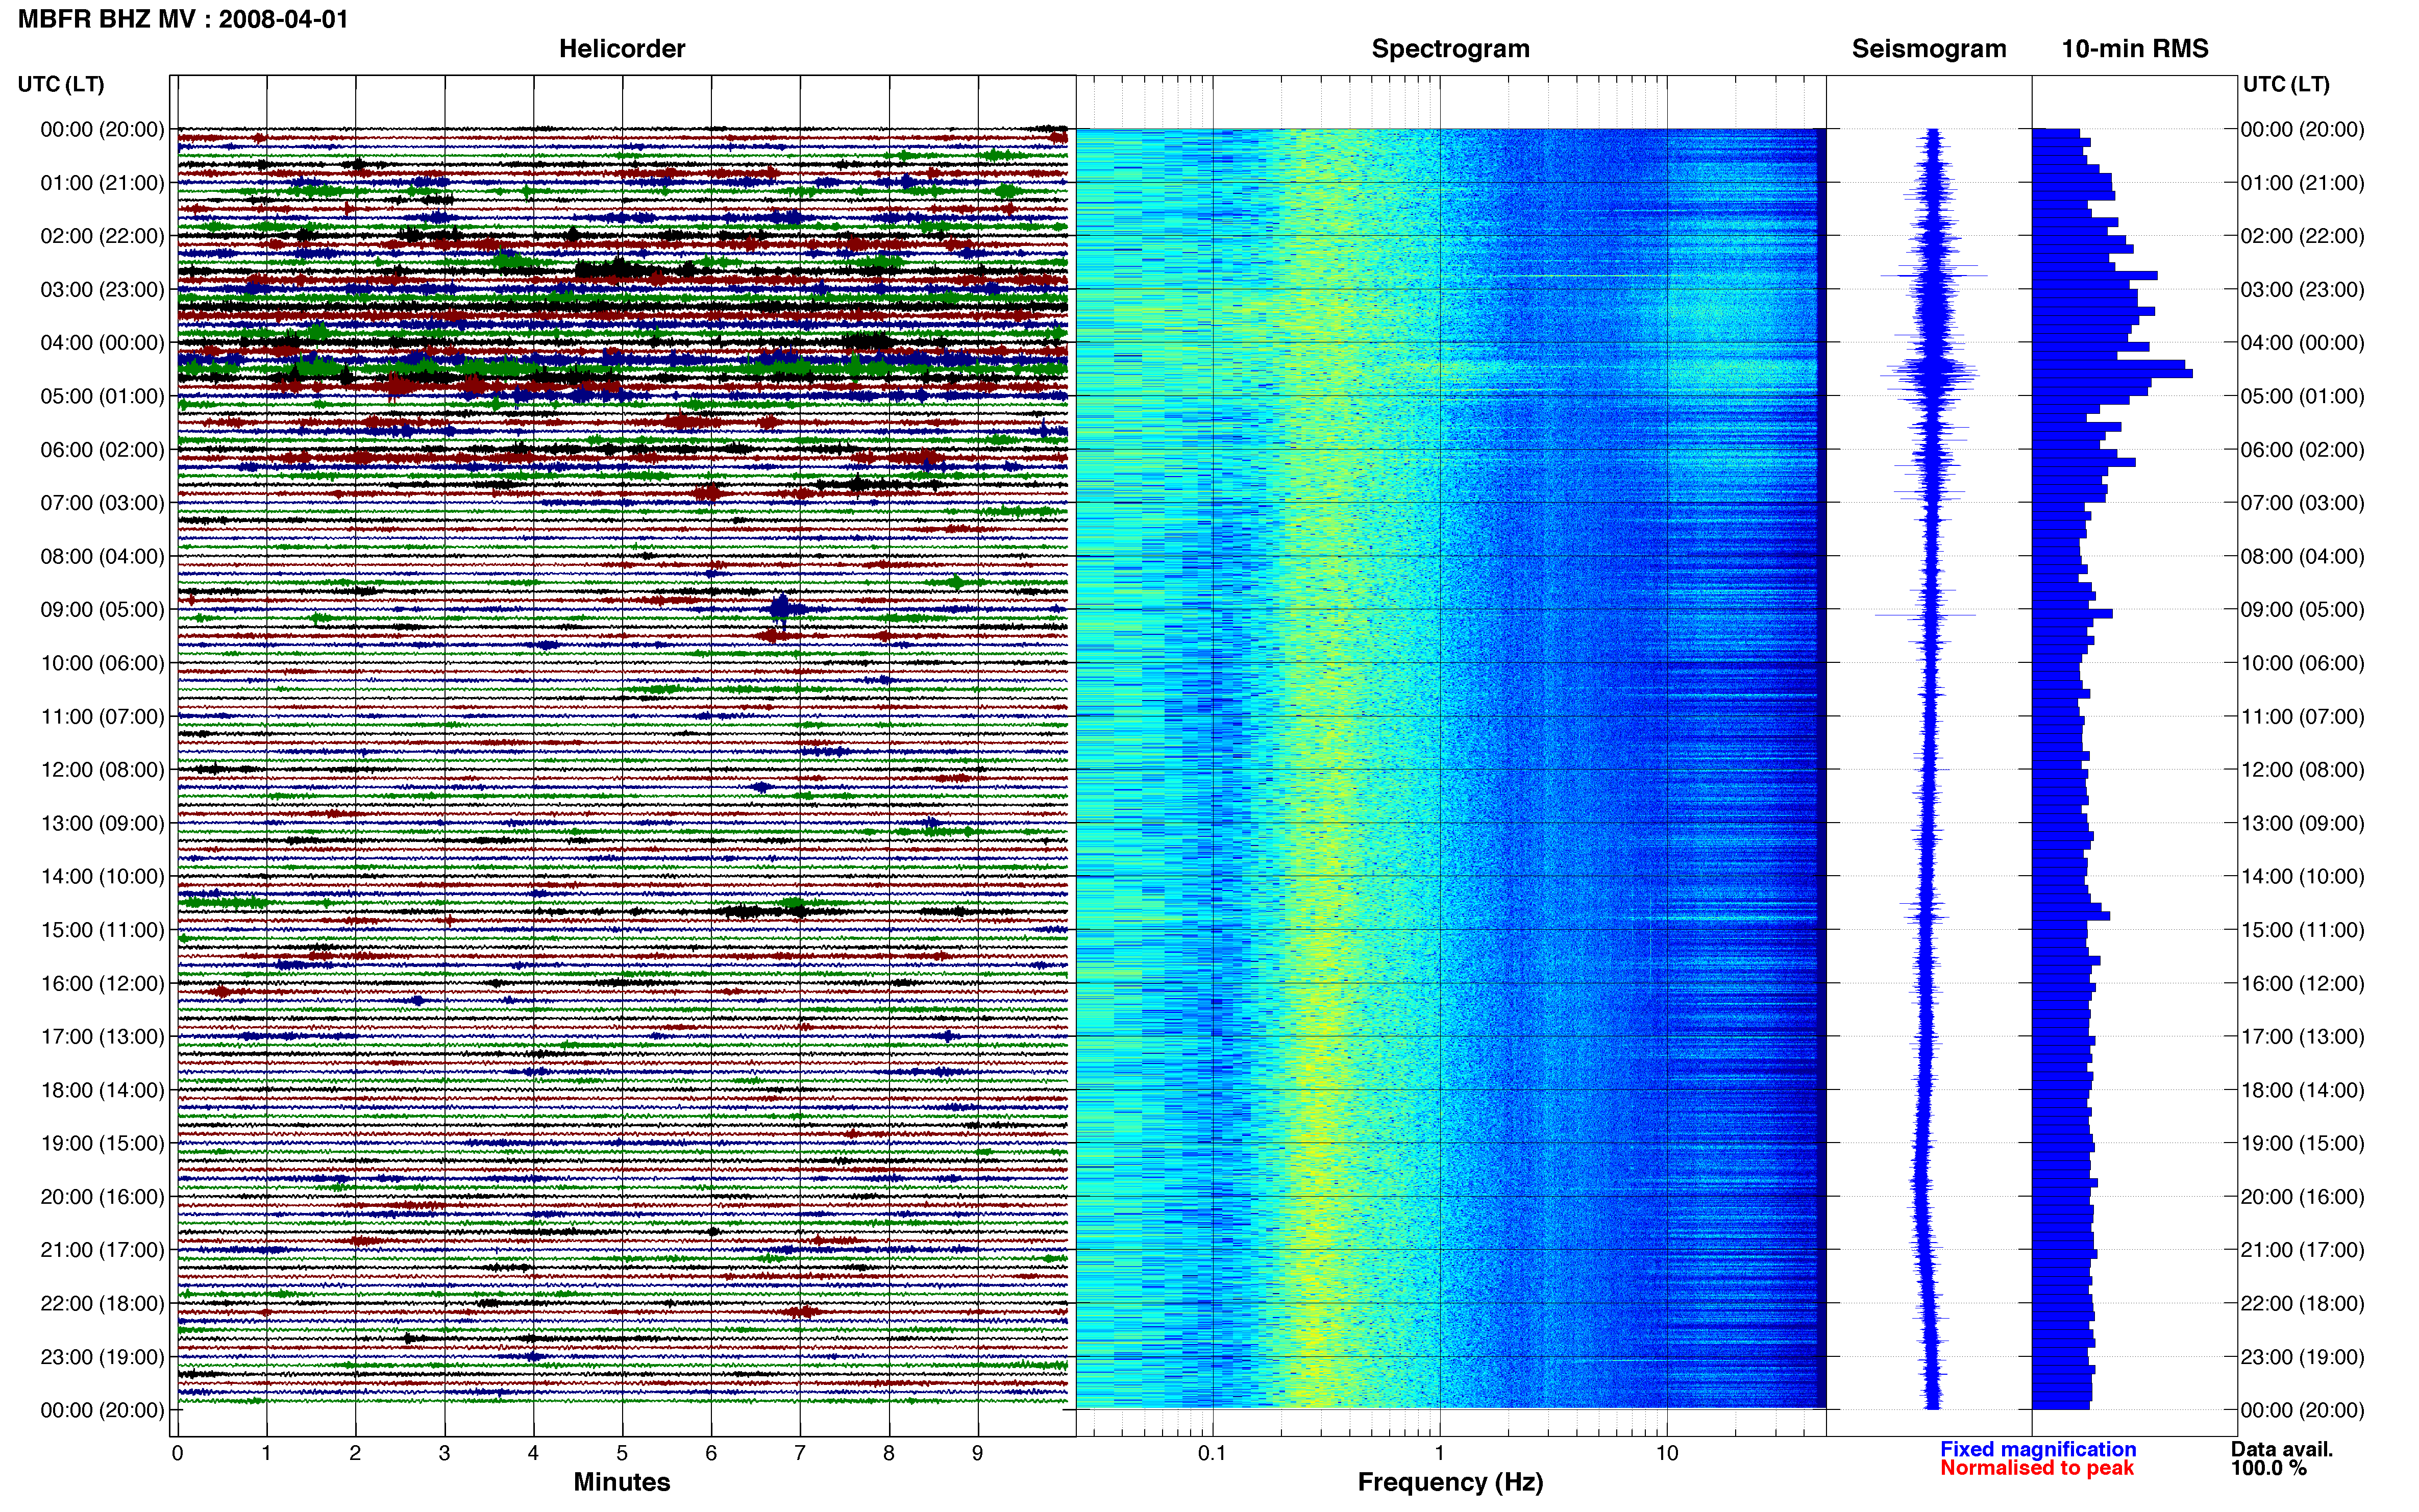Pick left axis label 15:00 (11:00)

(x=102, y=930)
